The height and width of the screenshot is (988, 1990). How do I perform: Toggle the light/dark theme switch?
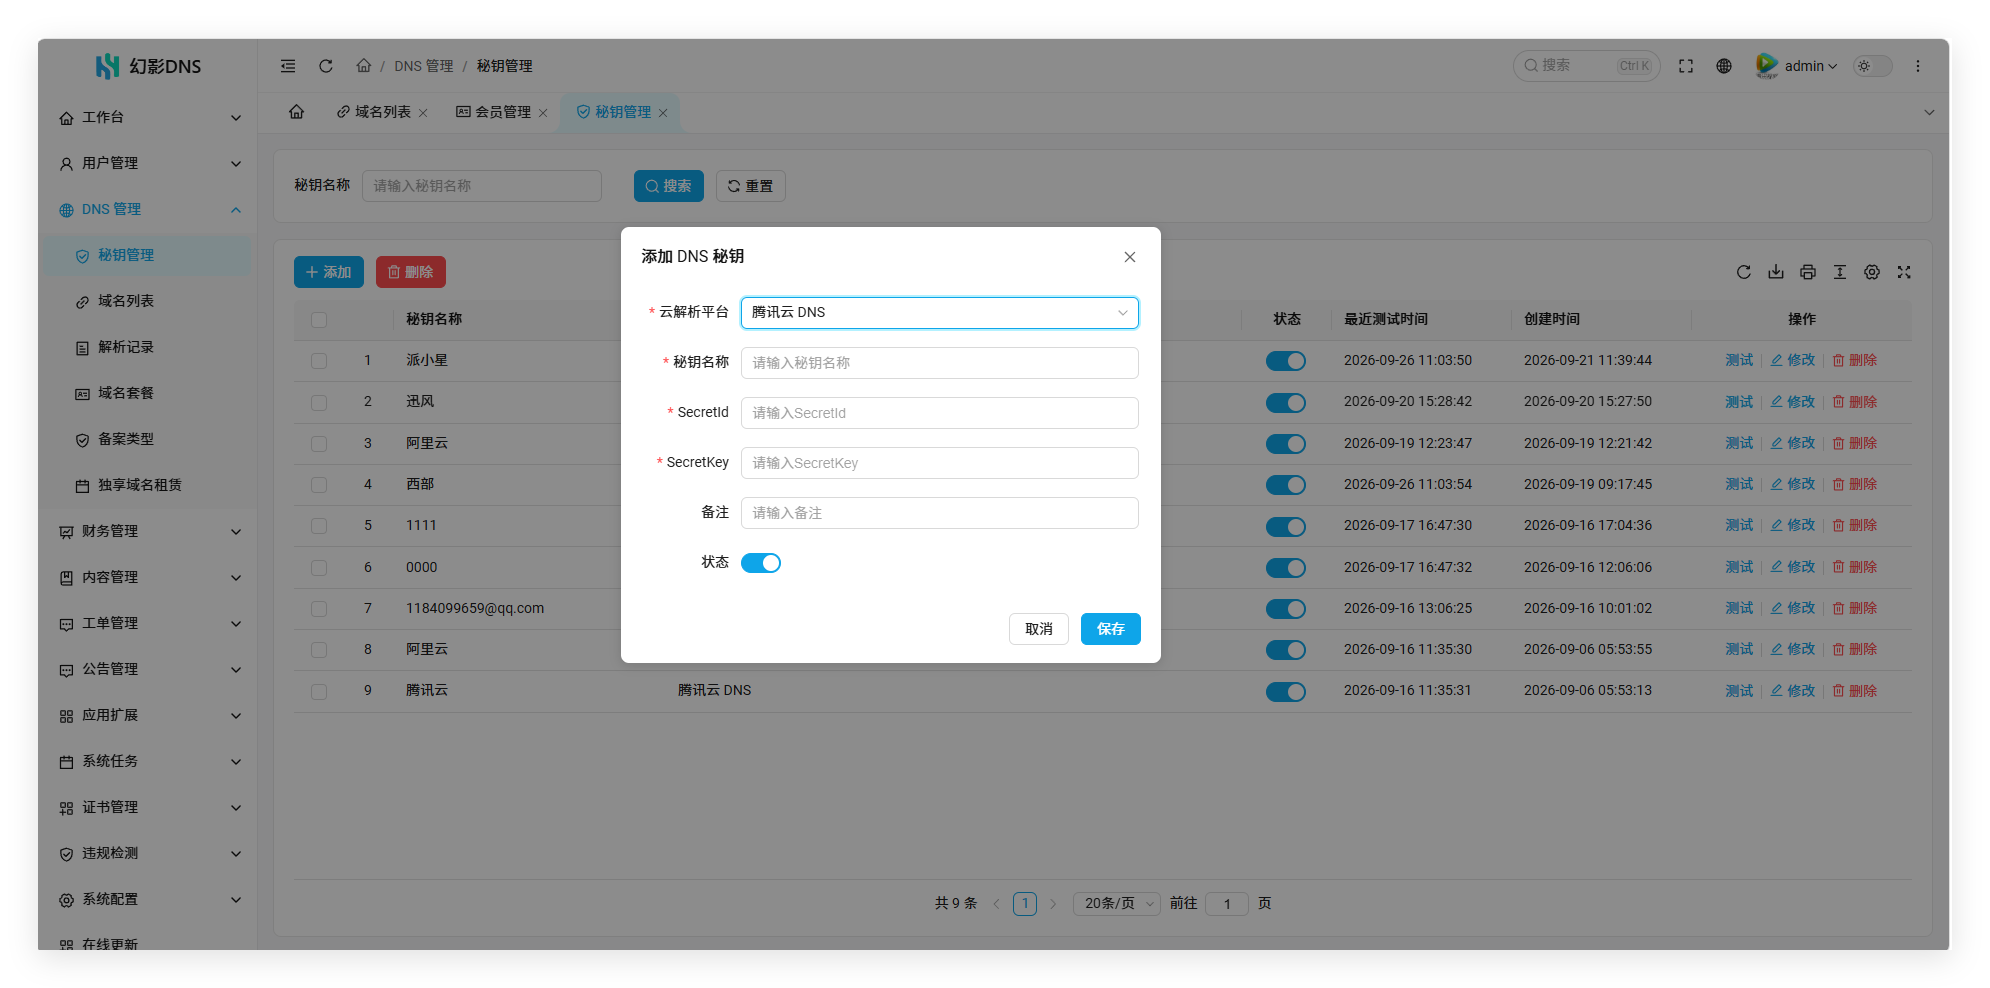[1873, 66]
